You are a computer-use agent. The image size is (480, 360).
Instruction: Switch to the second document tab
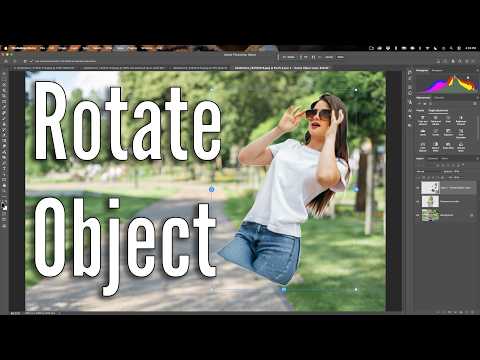click(123, 68)
